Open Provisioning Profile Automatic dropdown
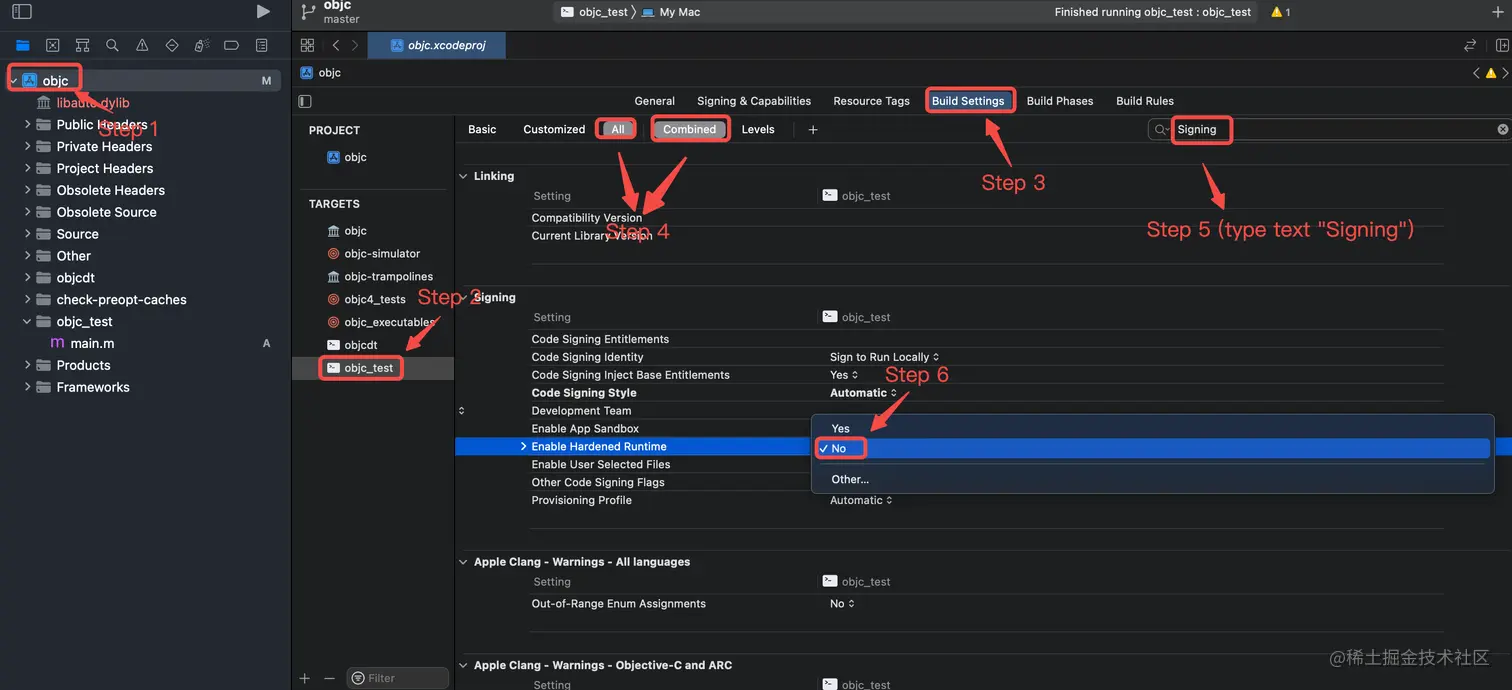 tap(861, 500)
